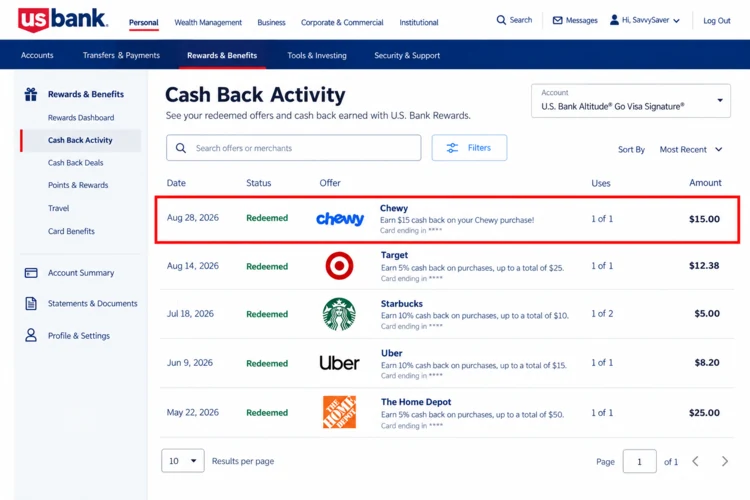The width and height of the screenshot is (750, 500).
Task: Select Cash Back Activity in sidebar
Action: click(x=80, y=140)
